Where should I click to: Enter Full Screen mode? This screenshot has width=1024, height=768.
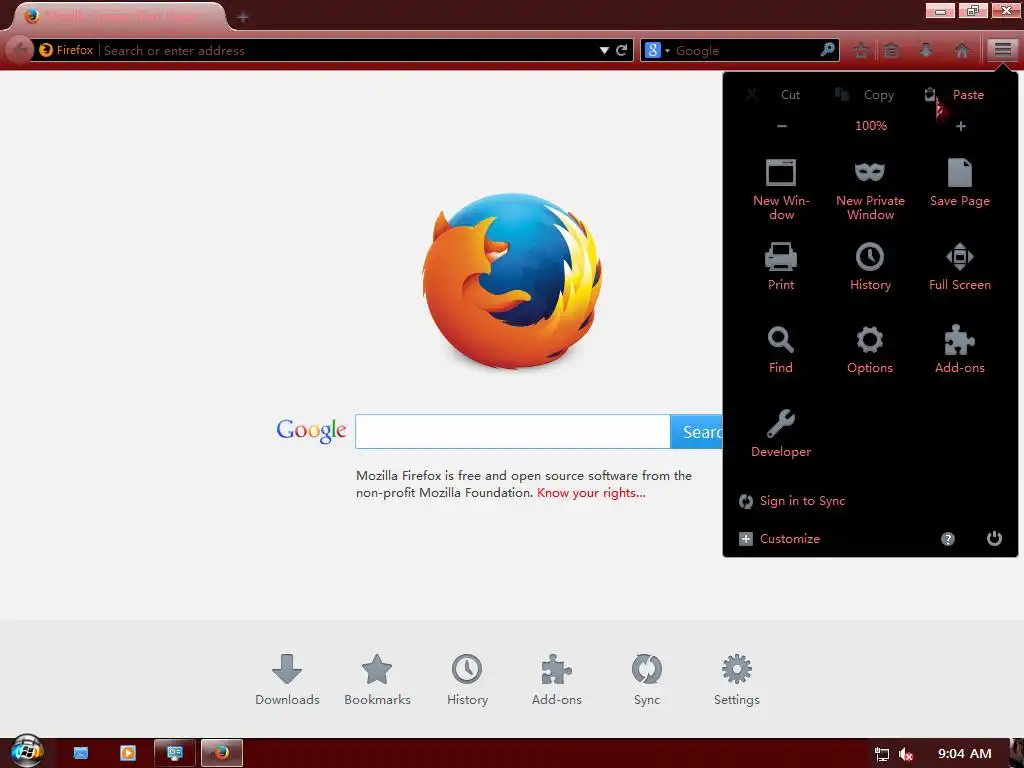[x=959, y=266]
